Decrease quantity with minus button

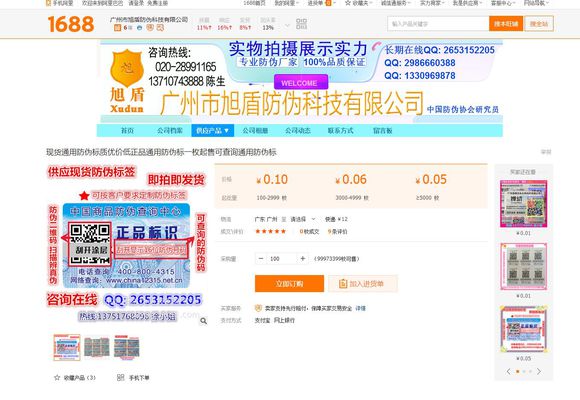point(261,259)
